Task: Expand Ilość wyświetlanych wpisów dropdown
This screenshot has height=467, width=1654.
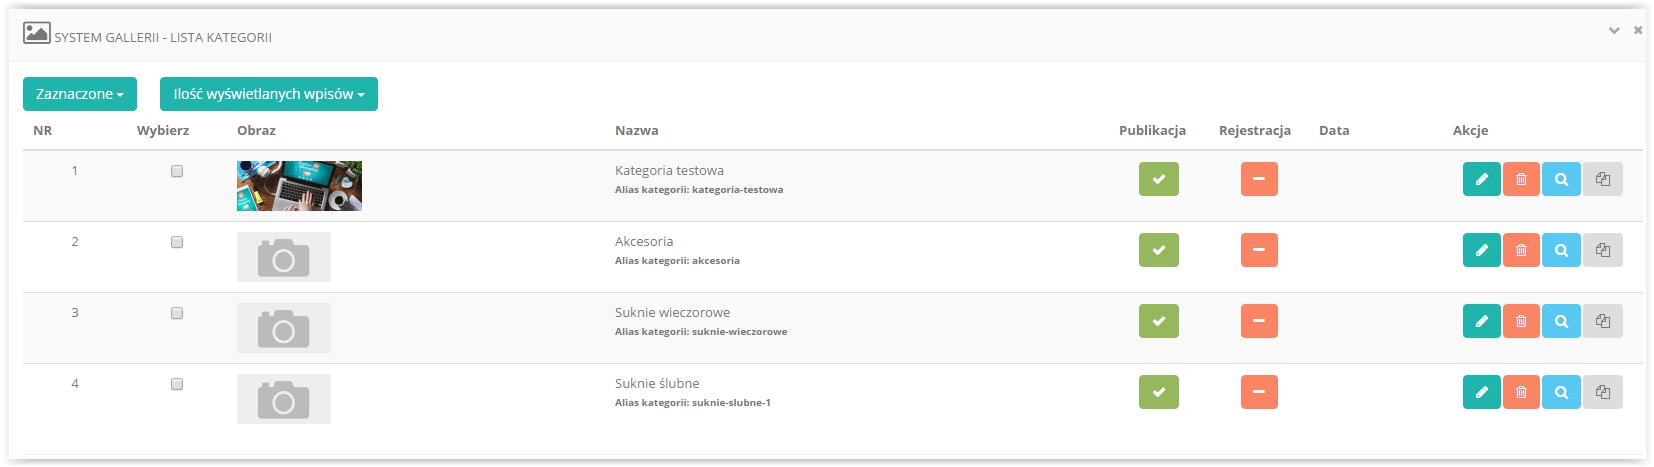Action: click(x=269, y=94)
